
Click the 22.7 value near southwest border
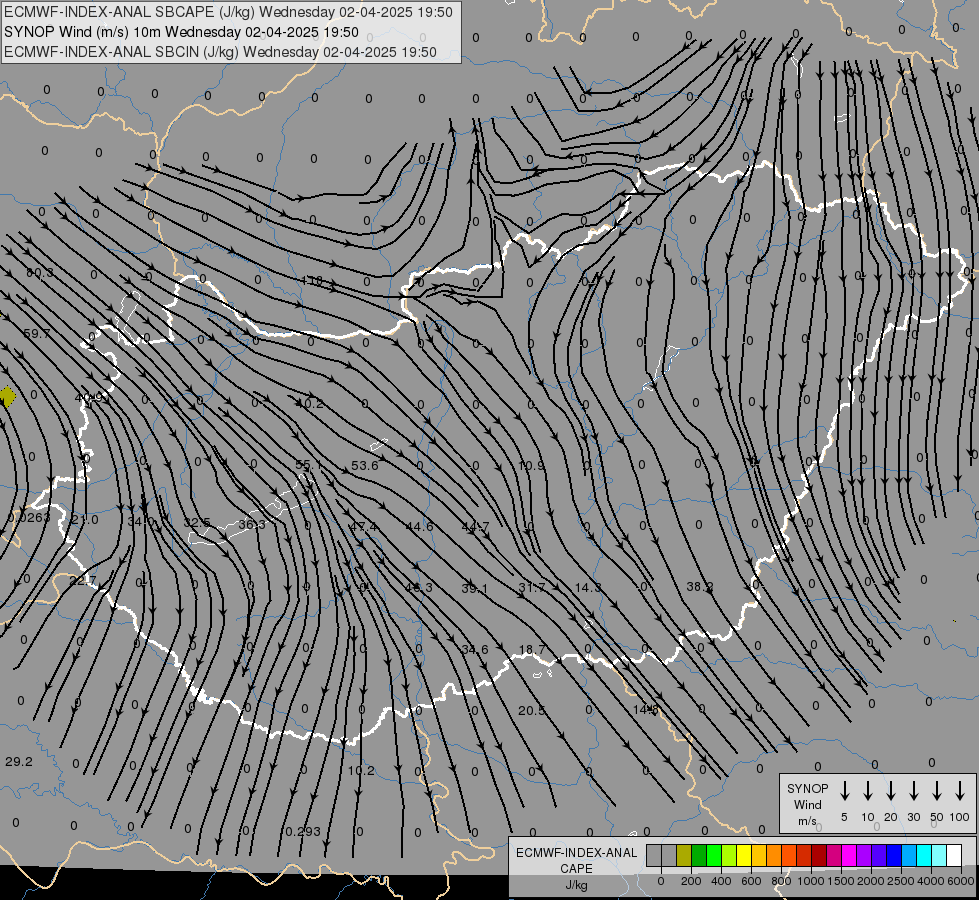pos(82,581)
